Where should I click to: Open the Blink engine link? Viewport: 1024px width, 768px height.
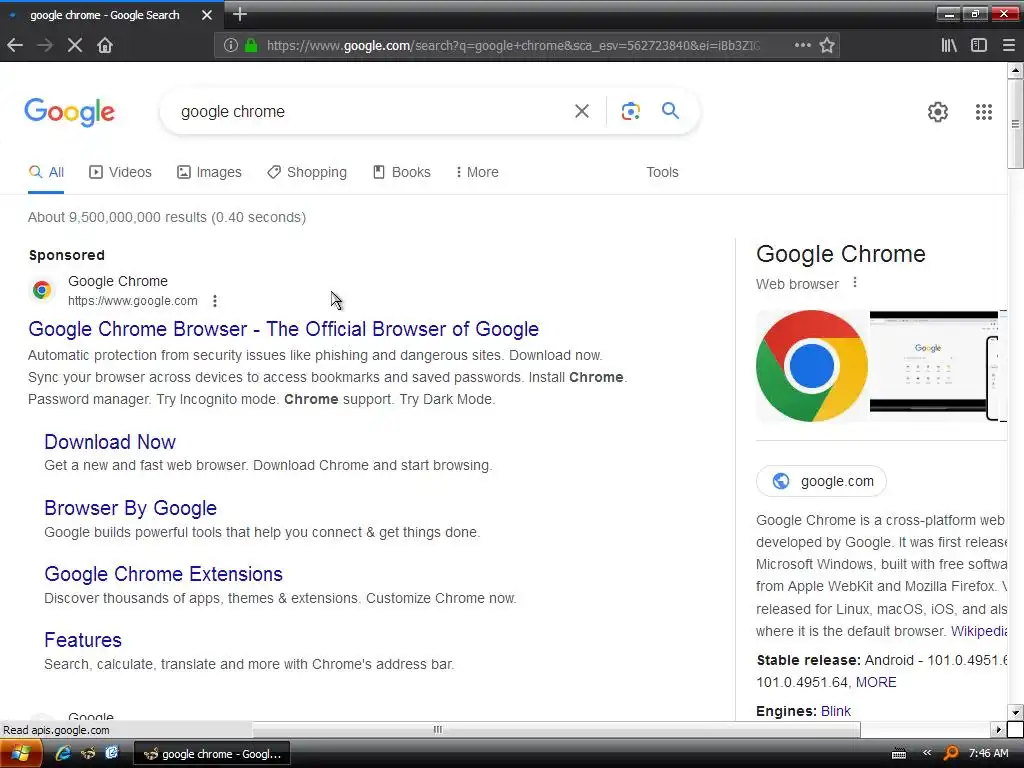coord(835,711)
